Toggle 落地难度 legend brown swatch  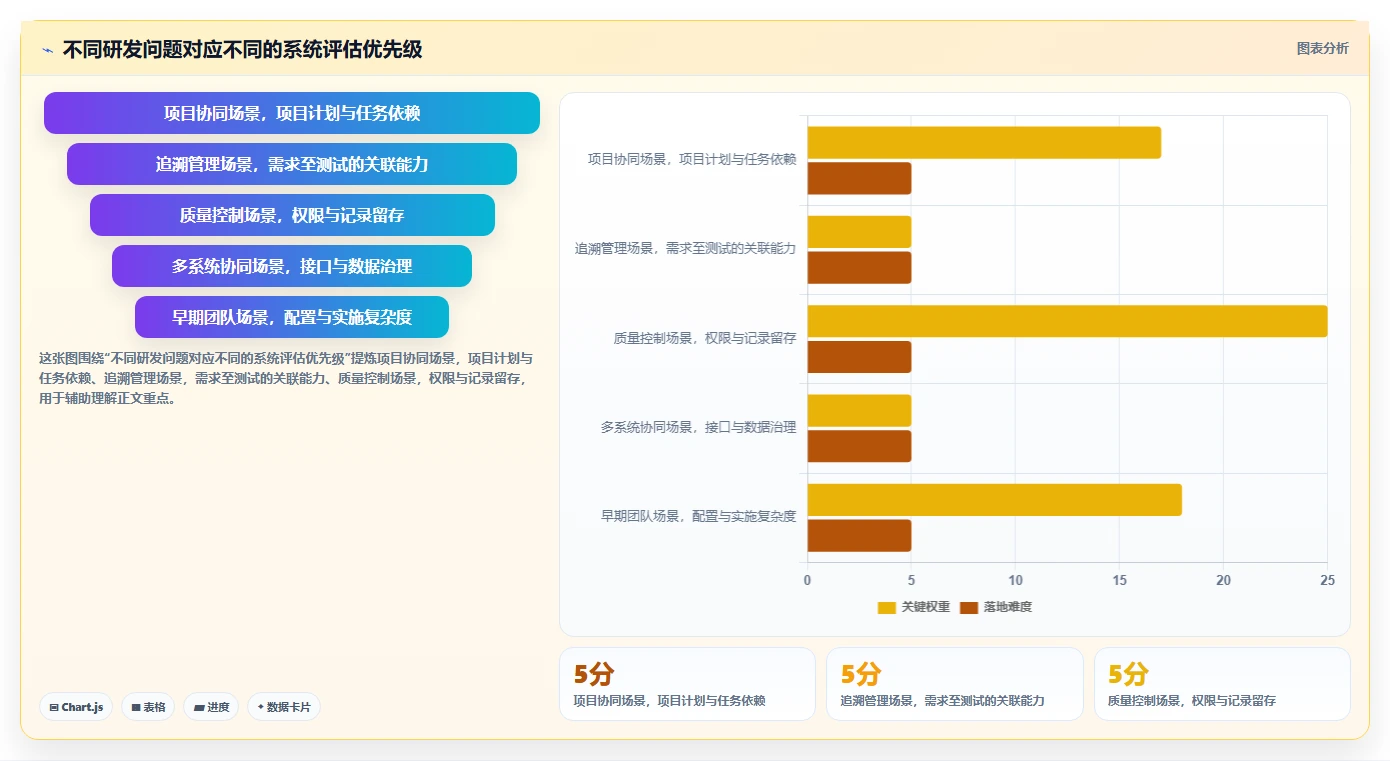click(x=969, y=607)
